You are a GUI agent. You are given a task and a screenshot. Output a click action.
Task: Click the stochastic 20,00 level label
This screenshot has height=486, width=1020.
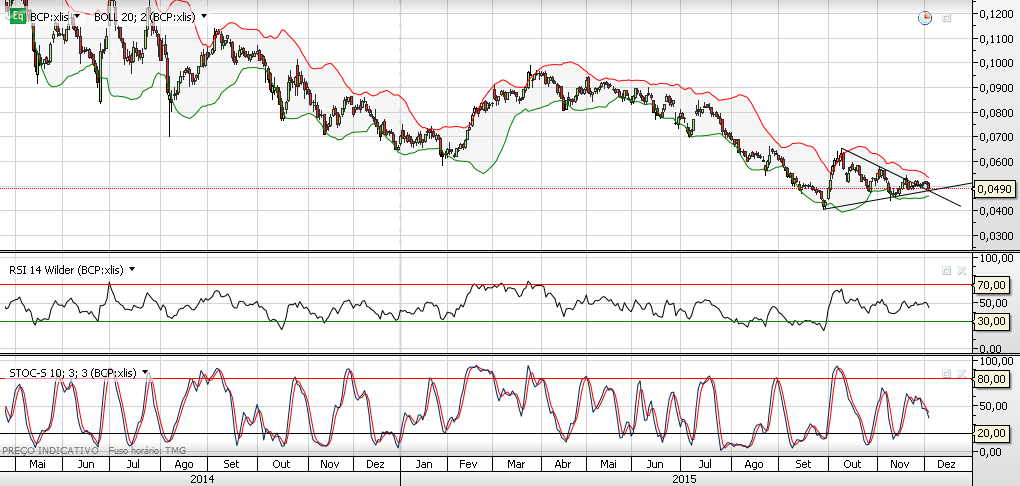click(x=994, y=433)
